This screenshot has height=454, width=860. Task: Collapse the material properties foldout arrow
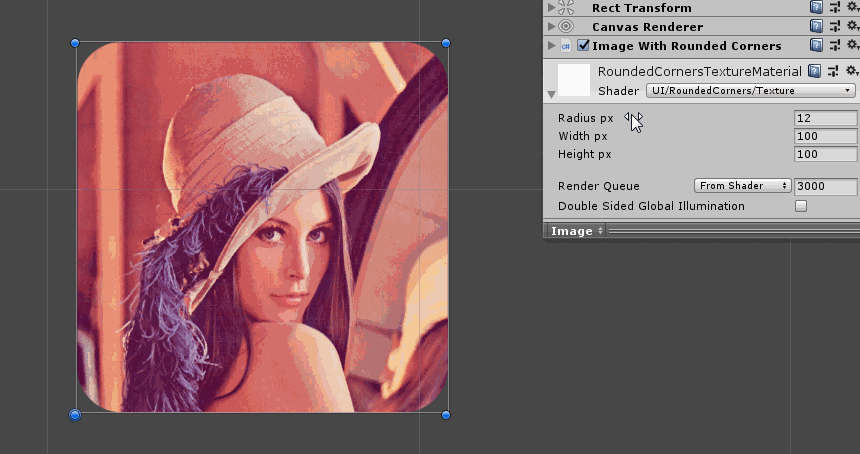click(x=551, y=95)
